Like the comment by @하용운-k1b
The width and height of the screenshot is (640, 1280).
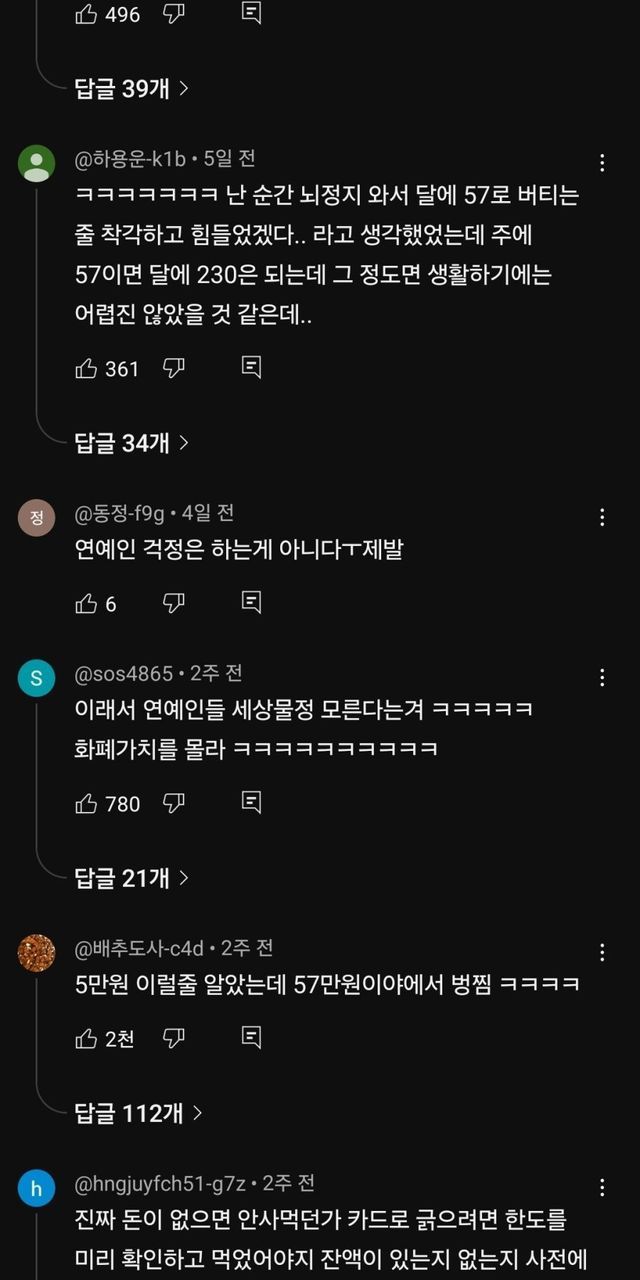click(87, 368)
